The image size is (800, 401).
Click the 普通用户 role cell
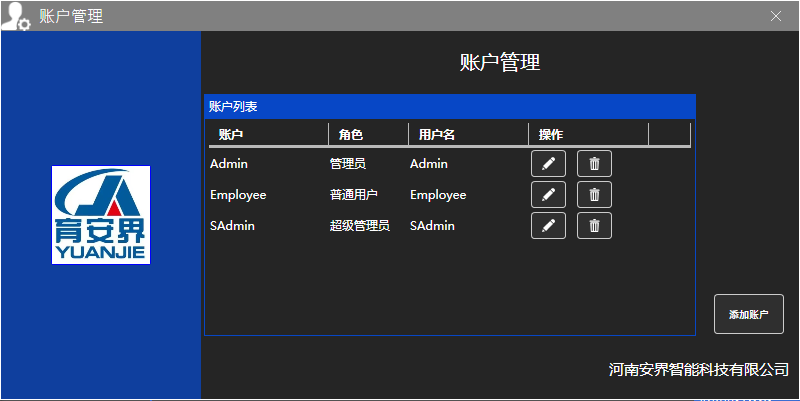coord(353,195)
